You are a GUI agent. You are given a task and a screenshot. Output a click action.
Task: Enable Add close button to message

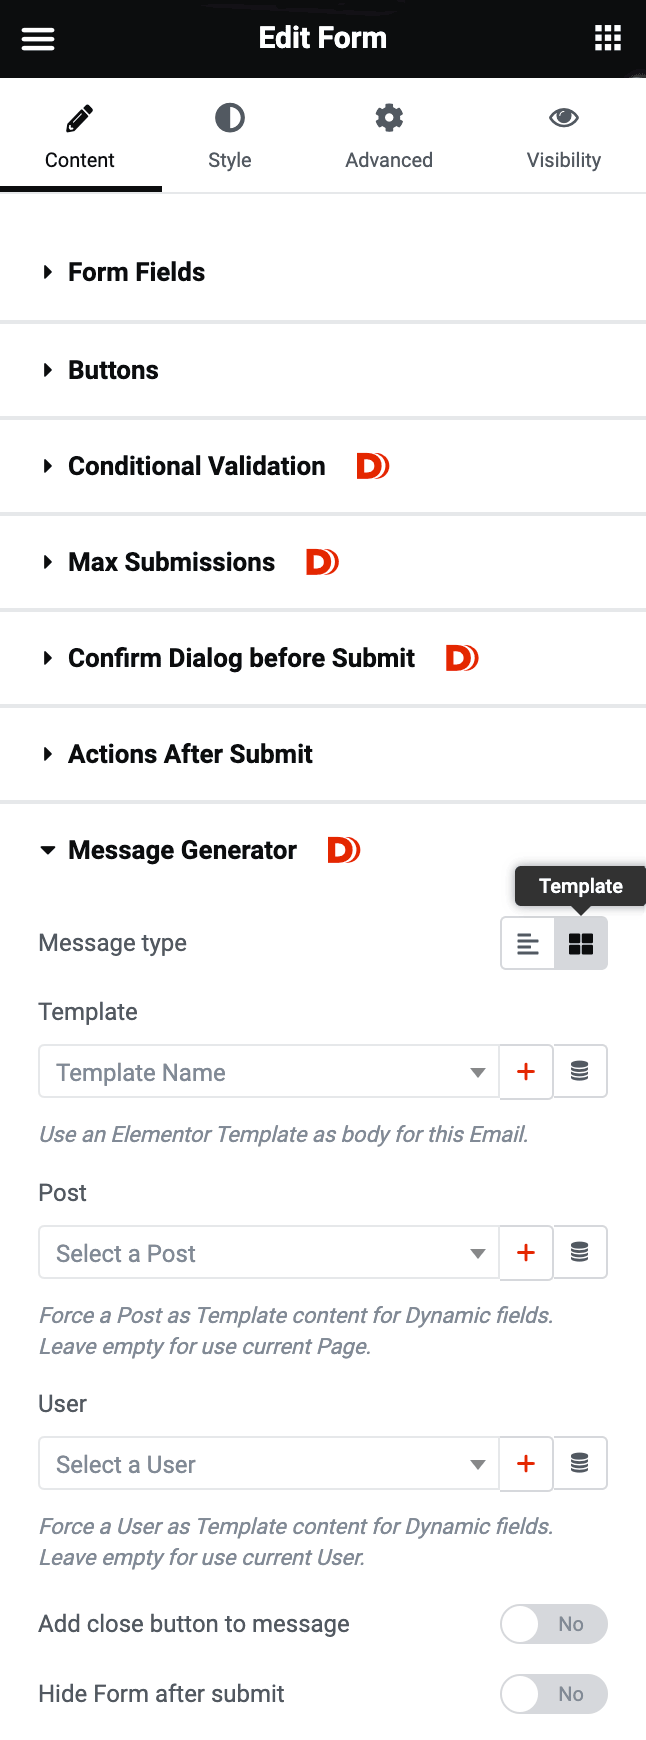553,1624
